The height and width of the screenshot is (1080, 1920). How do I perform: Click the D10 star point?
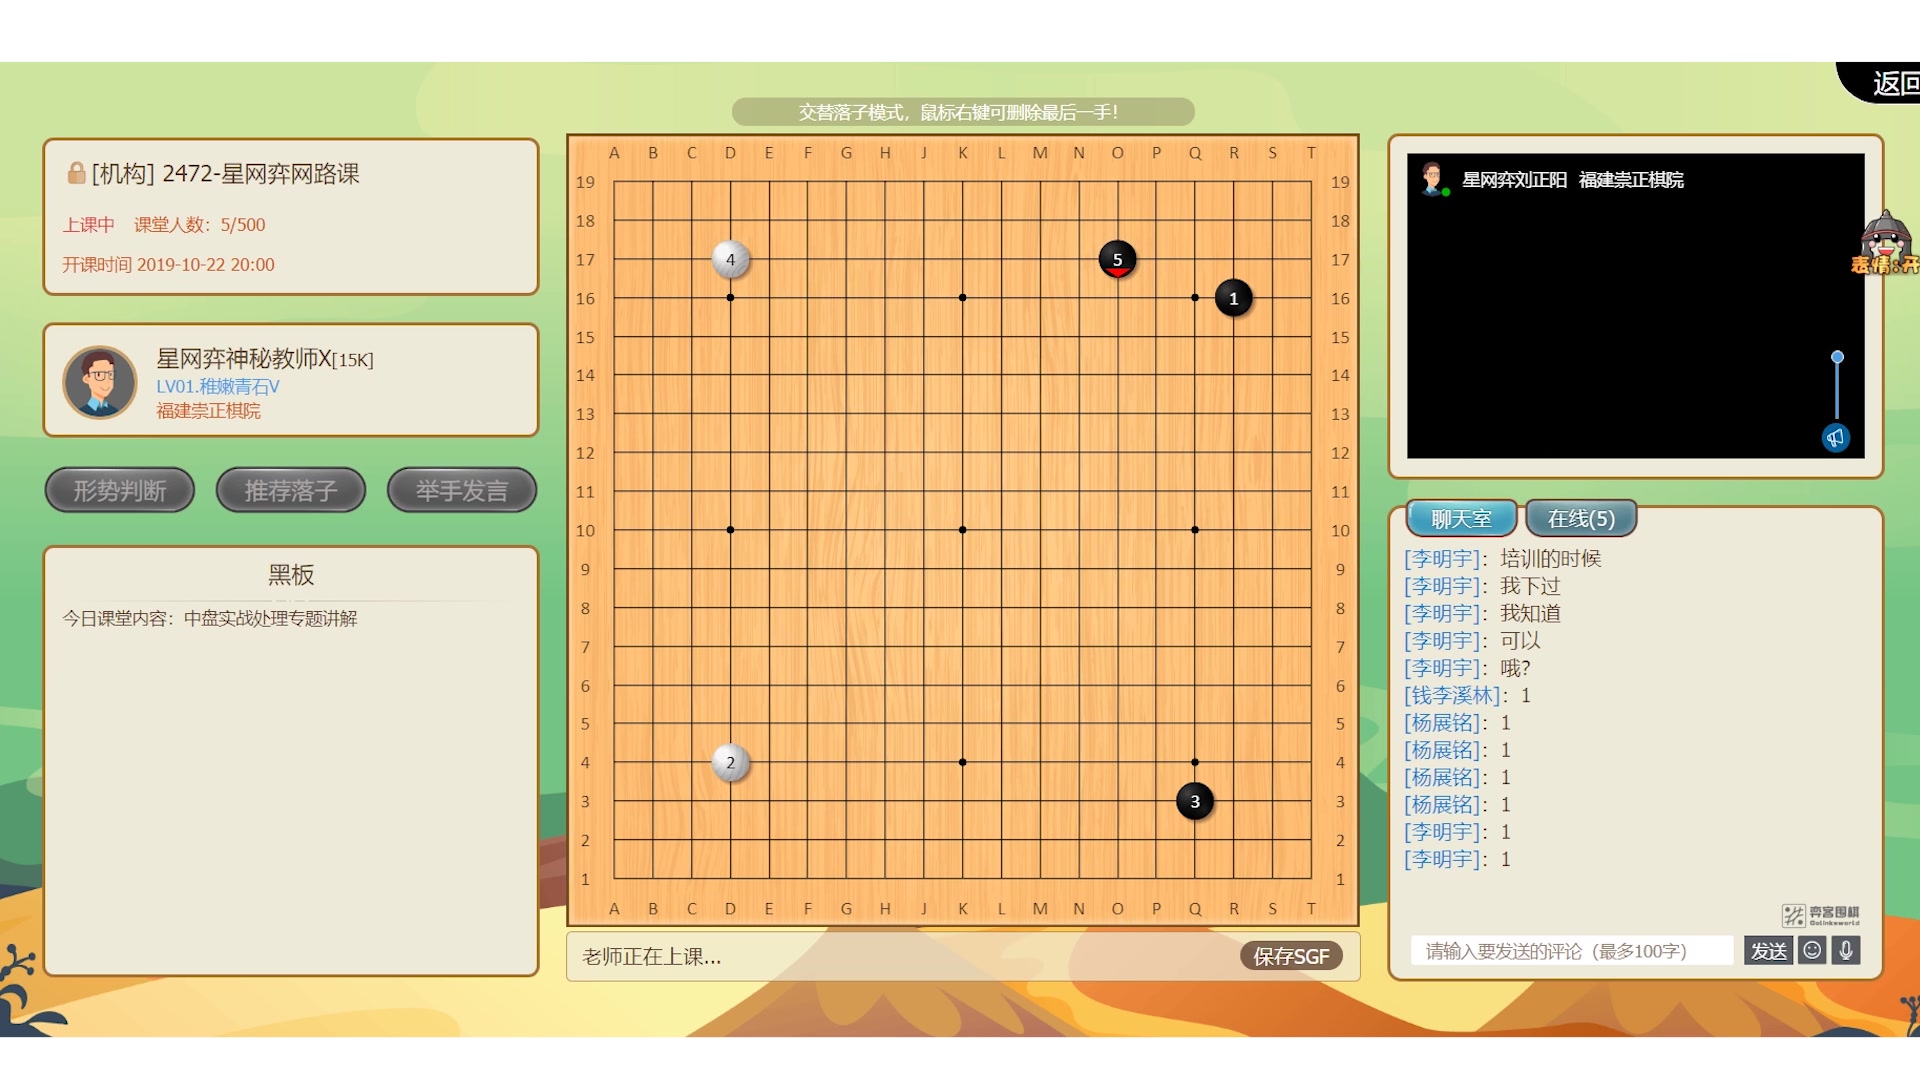(730, 530)
